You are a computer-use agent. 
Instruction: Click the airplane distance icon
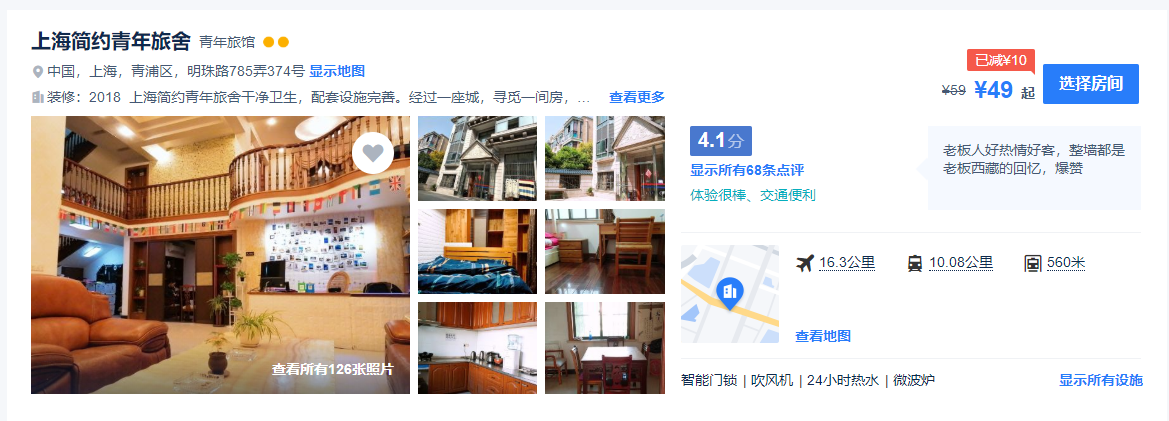[x=804, y=263]
